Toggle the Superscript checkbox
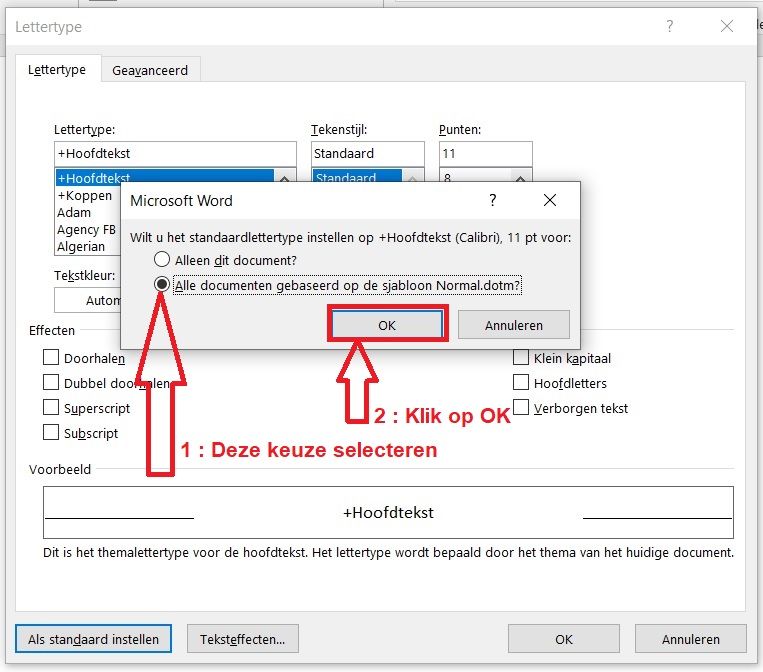Viewport: 763px width, 672px height. tap(51, 407)
